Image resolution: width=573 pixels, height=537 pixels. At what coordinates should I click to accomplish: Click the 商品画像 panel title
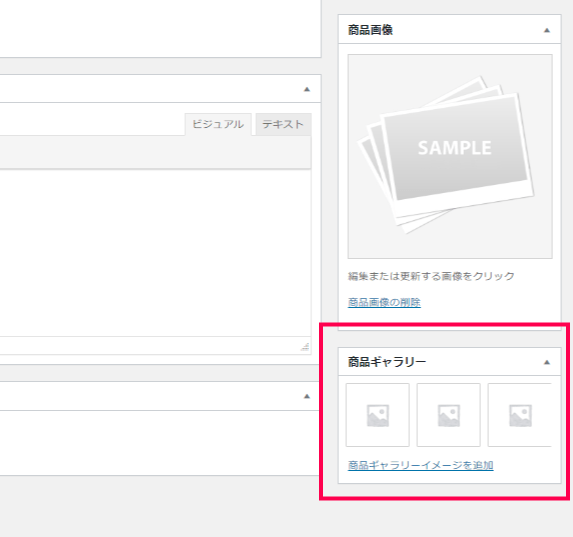370,30
